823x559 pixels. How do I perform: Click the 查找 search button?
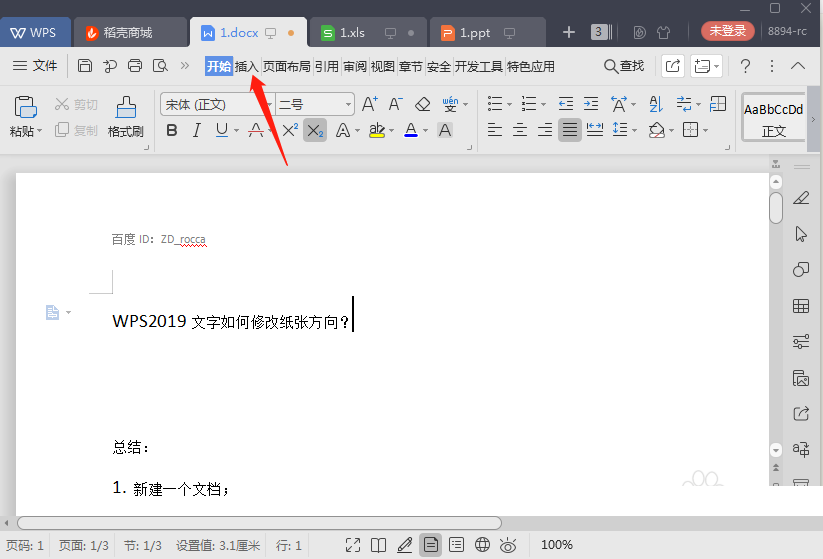pos(624,66)
